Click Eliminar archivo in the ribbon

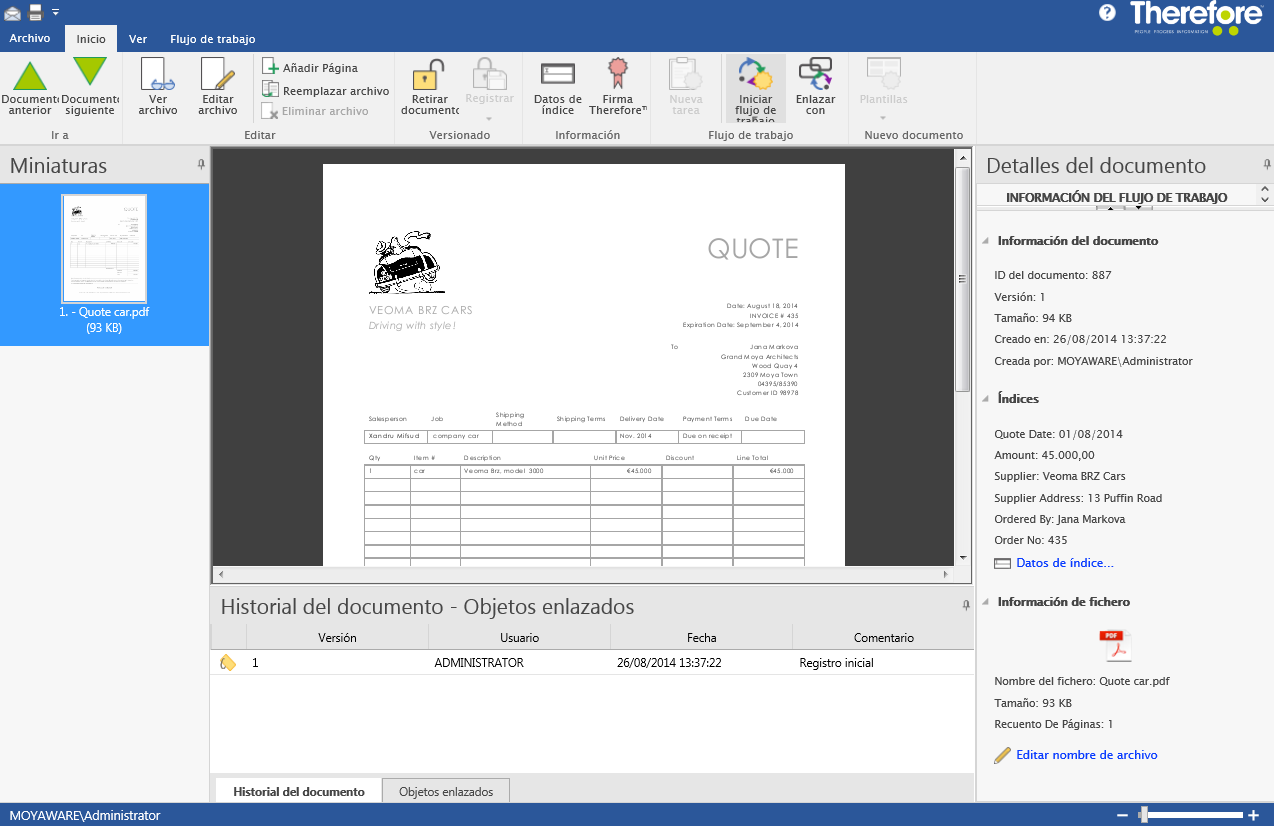(x=316, y=111)
